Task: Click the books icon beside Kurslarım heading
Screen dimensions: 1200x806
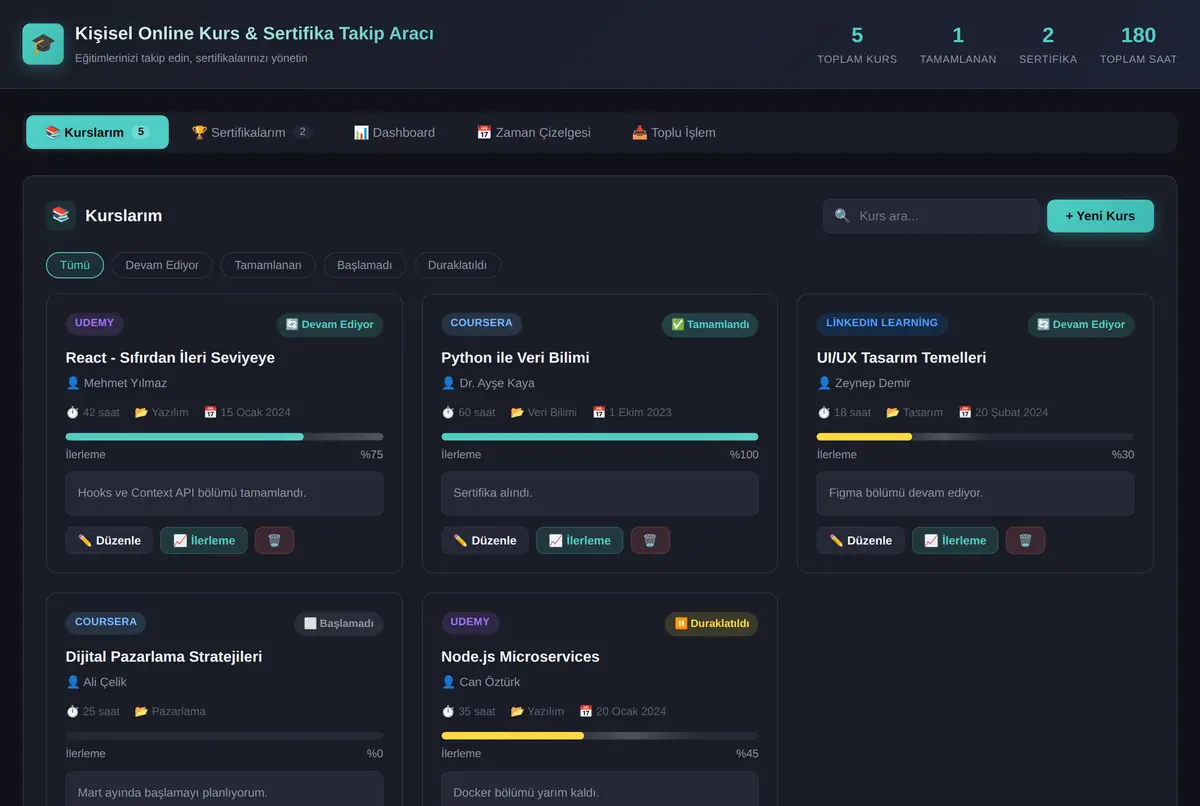Action: 61,215
